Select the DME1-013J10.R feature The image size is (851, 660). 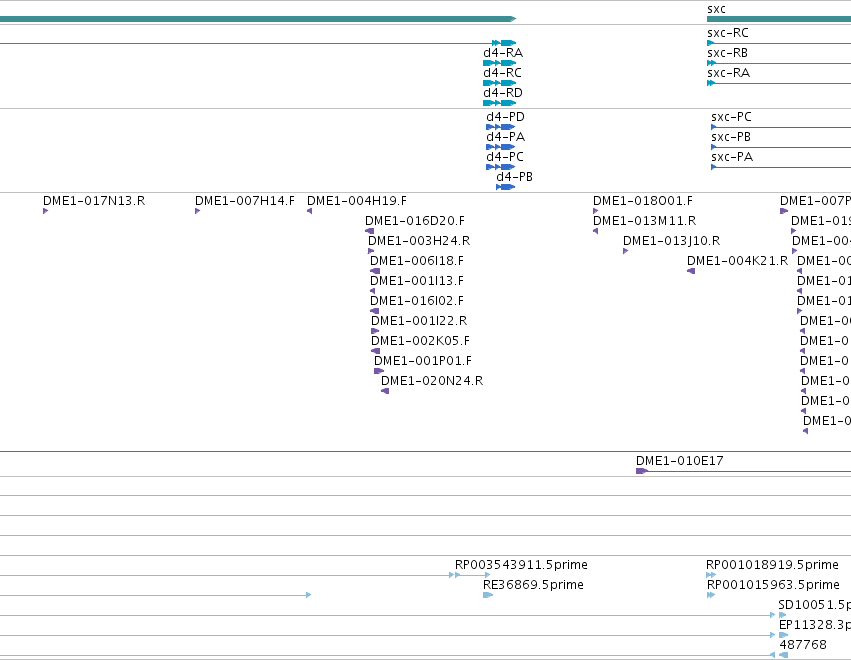coord(626,251)
